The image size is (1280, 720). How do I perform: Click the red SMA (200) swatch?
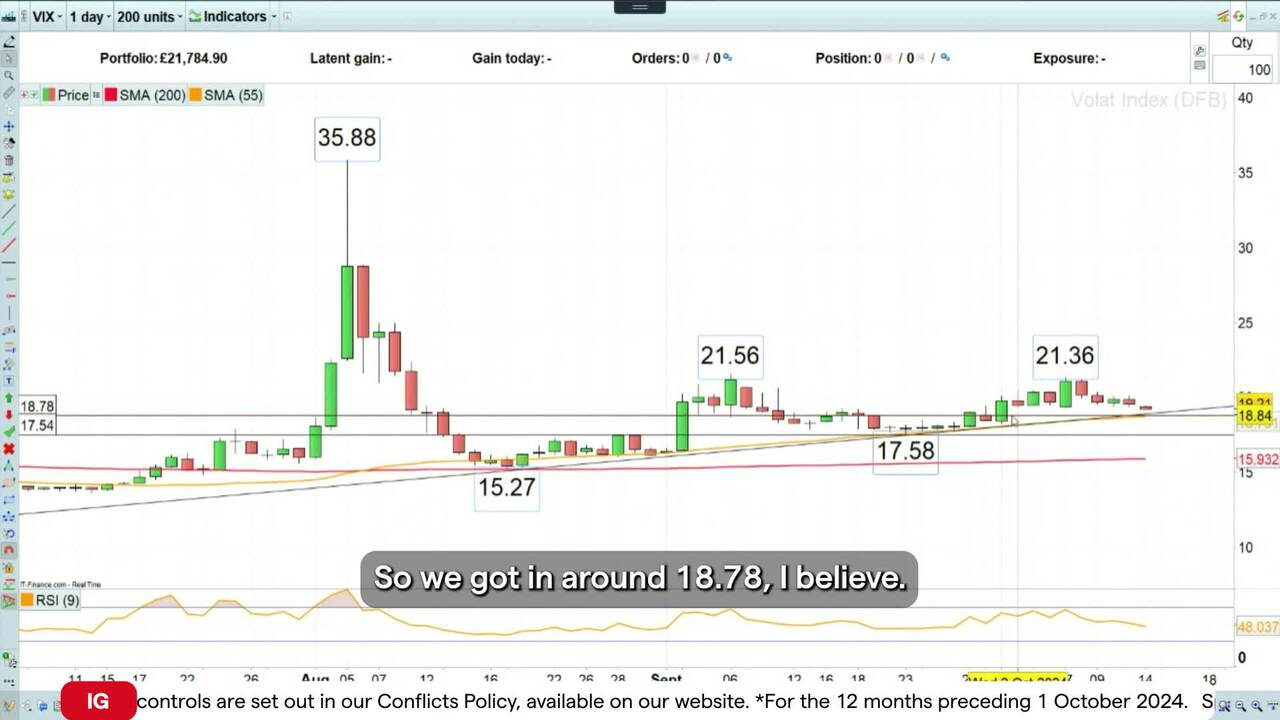point(110,95)
